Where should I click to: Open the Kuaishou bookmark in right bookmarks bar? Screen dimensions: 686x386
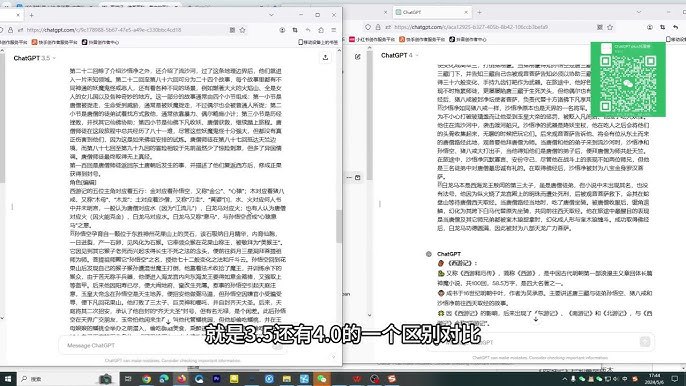[x=422, y=39]
